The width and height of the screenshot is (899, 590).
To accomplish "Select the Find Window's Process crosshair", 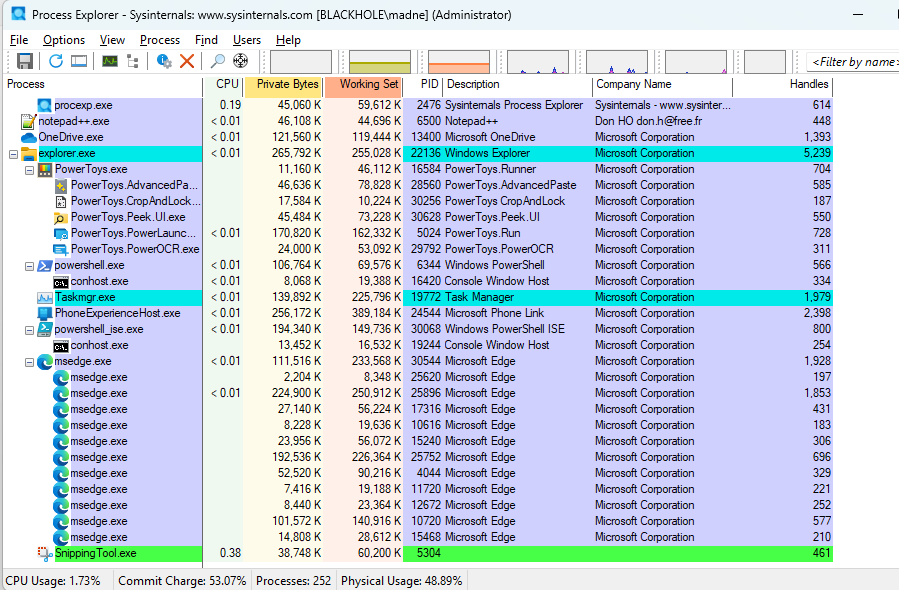I will pos(241,61).
